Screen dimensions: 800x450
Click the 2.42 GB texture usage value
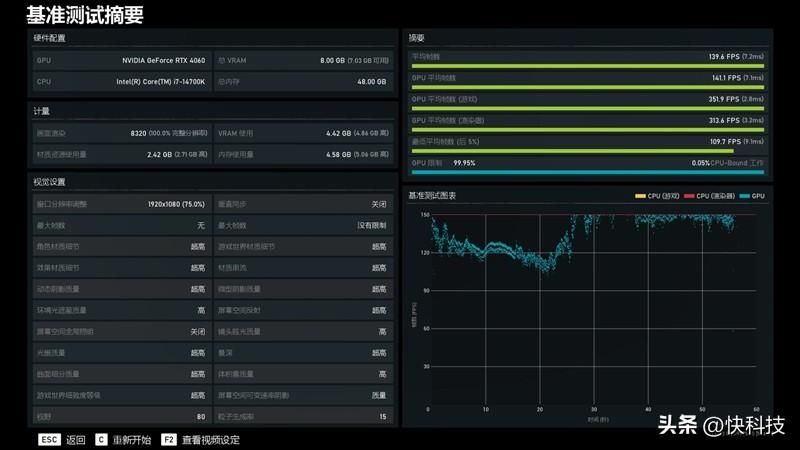pyautogui.click(x=159, y=155)
